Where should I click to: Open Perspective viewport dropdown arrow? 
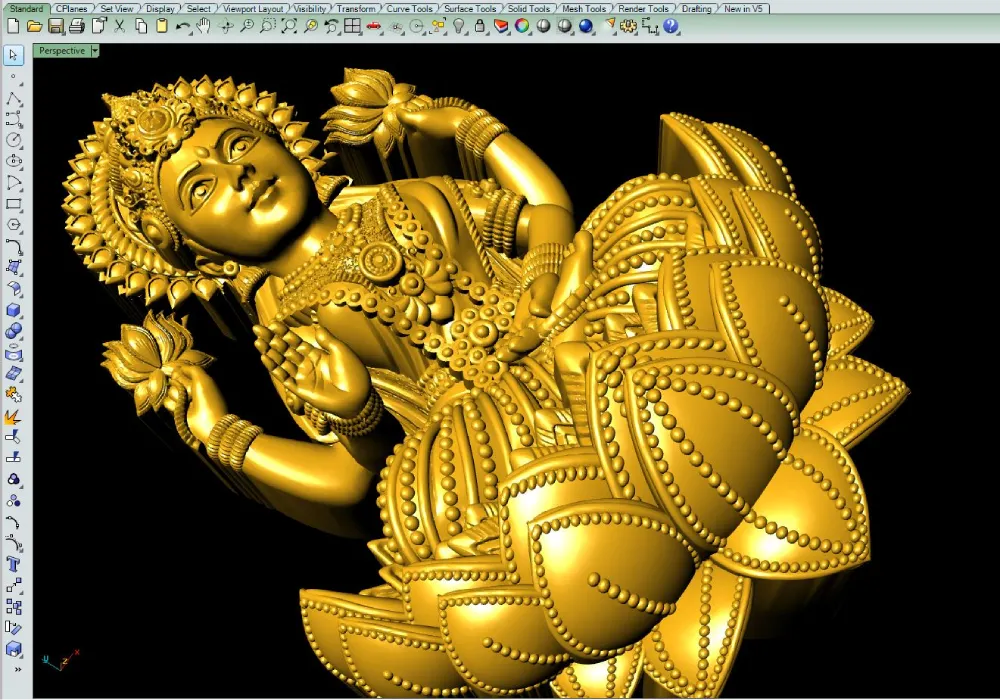(x=94, y=51)
